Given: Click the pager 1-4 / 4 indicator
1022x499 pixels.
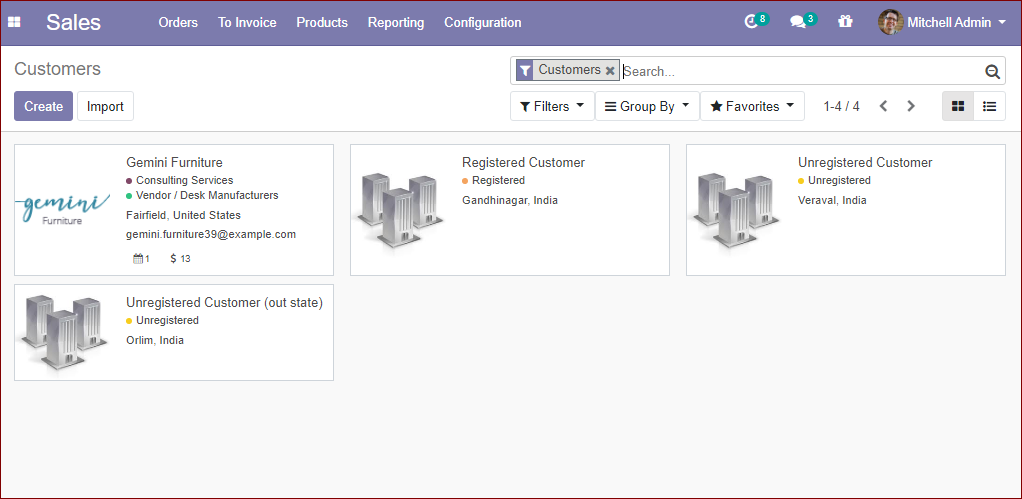Looking at the screenshot, I should tap(841, 106).
